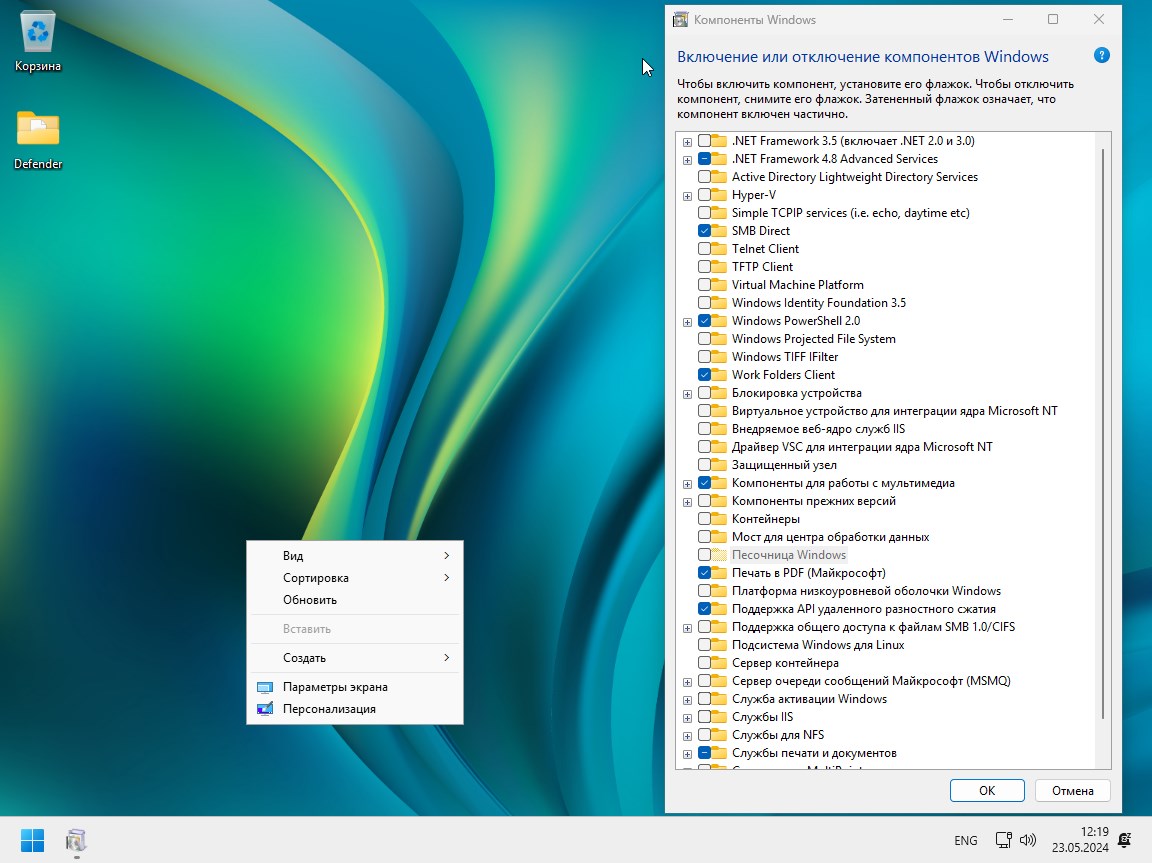
Task: Open the ENG language indicator
Action: [965, 840]
